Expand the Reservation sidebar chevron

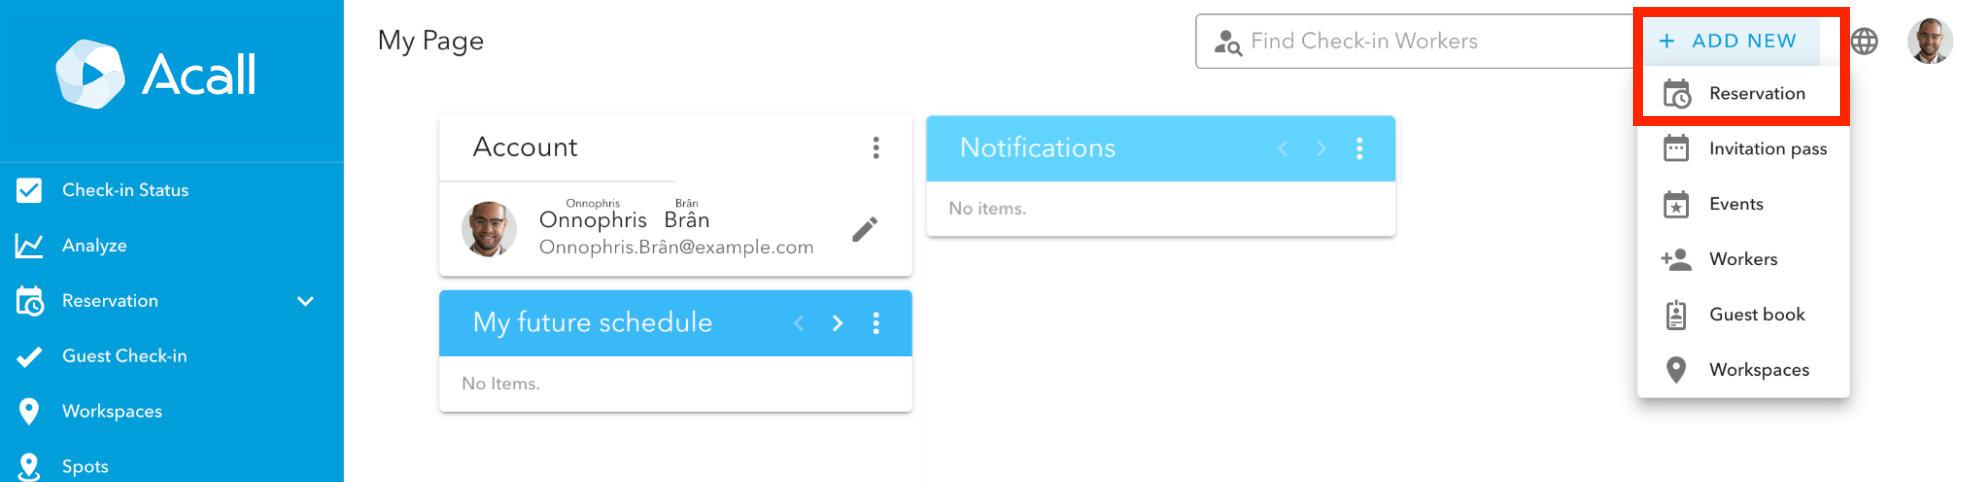tap(305, 301)
